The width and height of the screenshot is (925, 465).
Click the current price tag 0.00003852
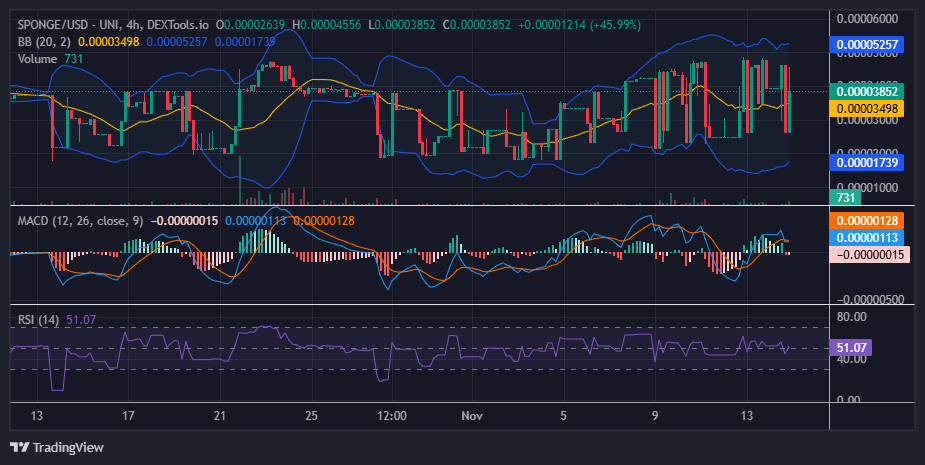pos(867,91)
